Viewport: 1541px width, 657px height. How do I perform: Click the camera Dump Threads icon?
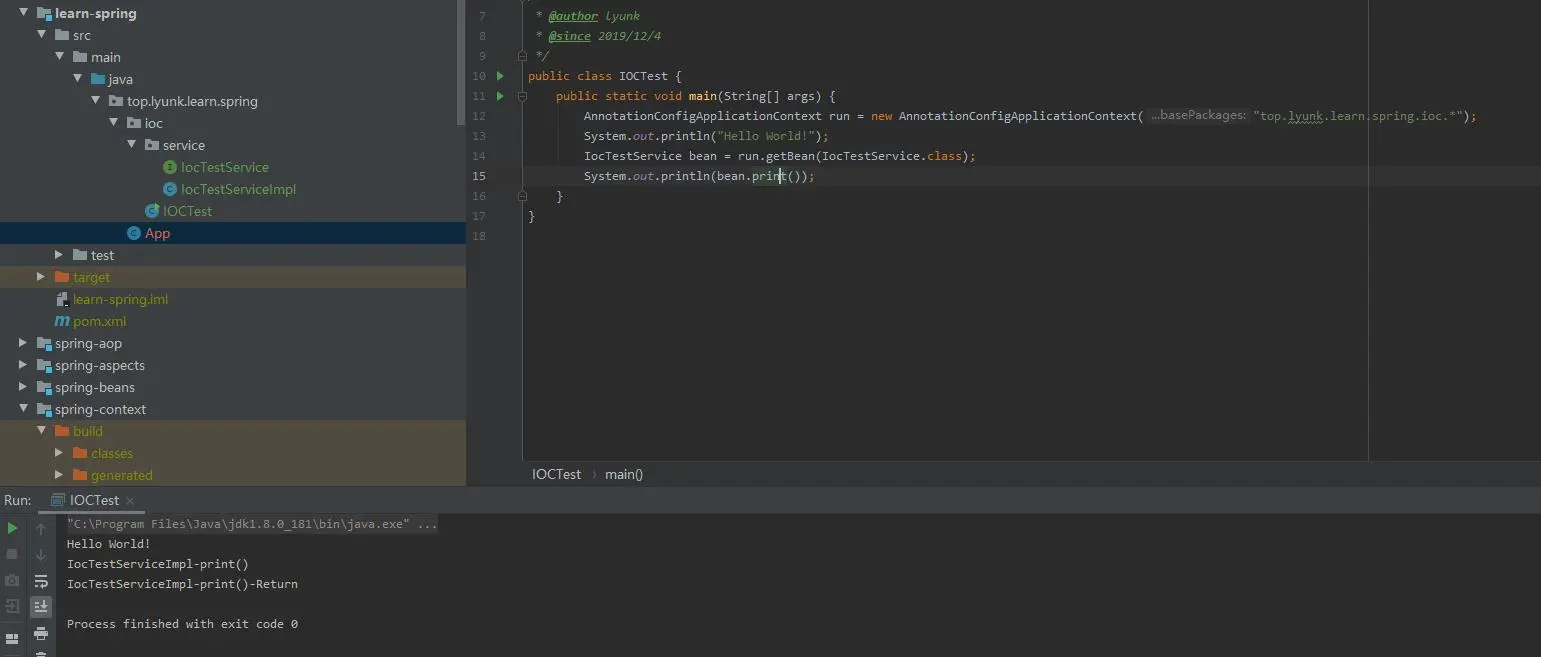pyautogui.click(x=12, y=580)
